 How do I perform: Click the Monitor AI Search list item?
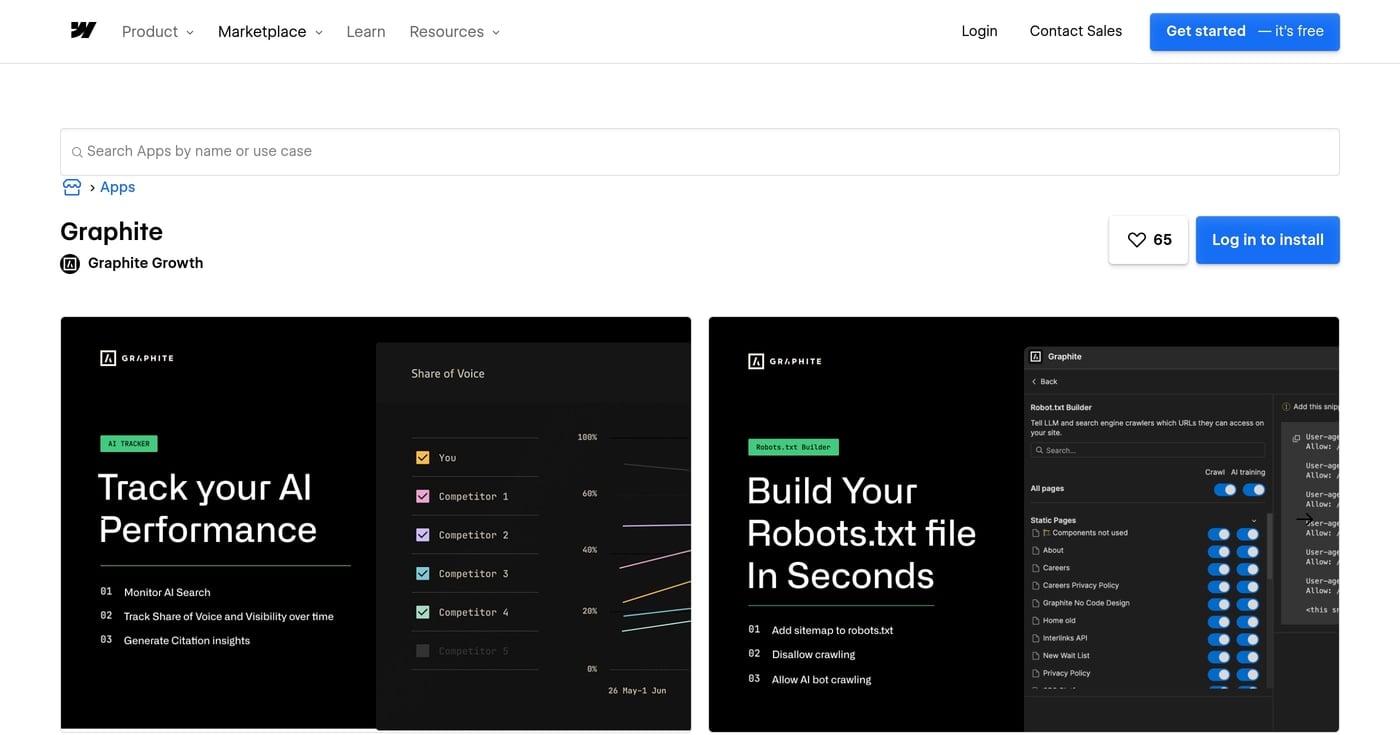[167, 592]
